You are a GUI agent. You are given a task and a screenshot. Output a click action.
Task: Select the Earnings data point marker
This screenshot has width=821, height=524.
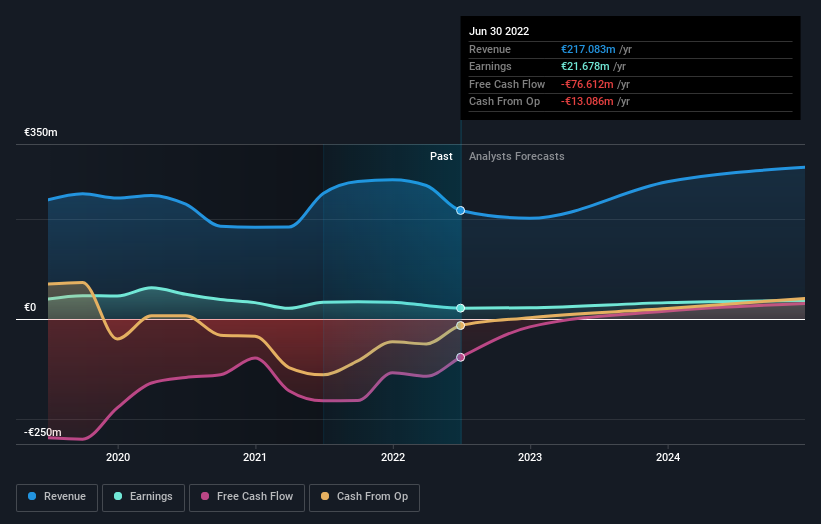[x=460, y=308]
